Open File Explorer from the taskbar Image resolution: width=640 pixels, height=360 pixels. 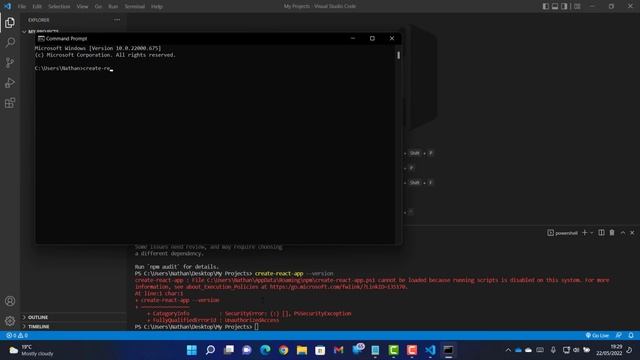tap(302, 350)
